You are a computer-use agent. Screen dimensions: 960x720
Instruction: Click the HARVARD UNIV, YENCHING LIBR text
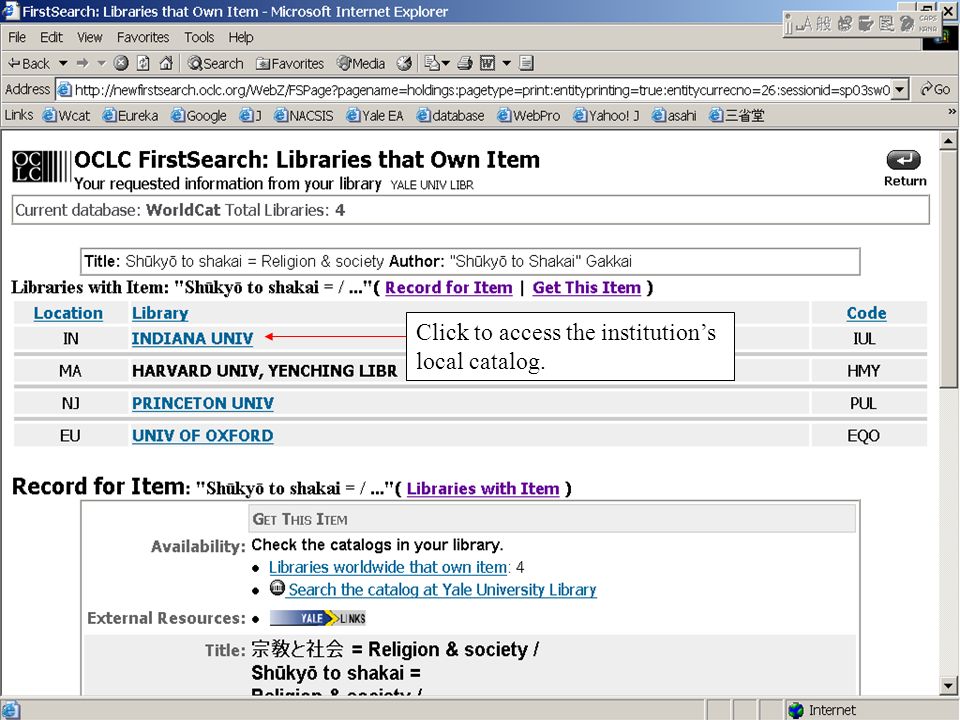(x=264, y=371)
